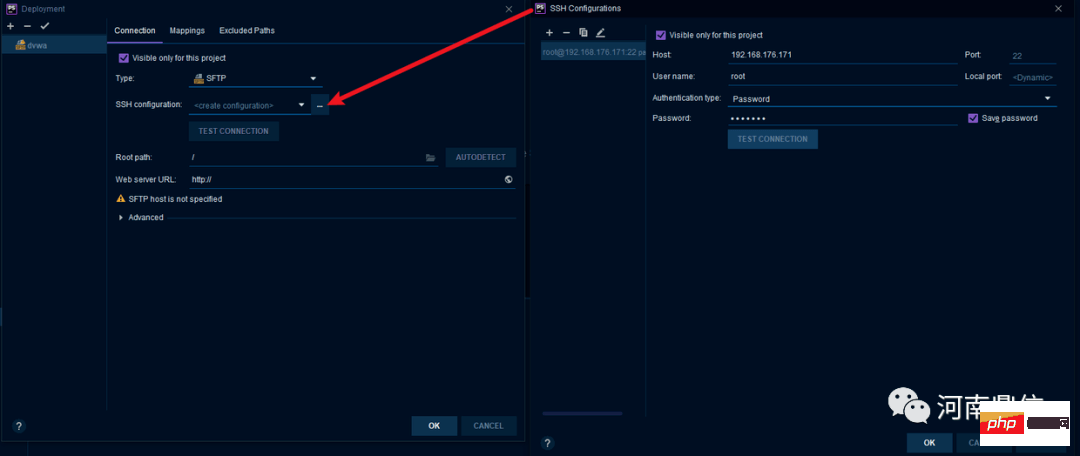The image size is (1080, 456).
Task: Open the Excluded Paths tab
Action: [247, 30]
